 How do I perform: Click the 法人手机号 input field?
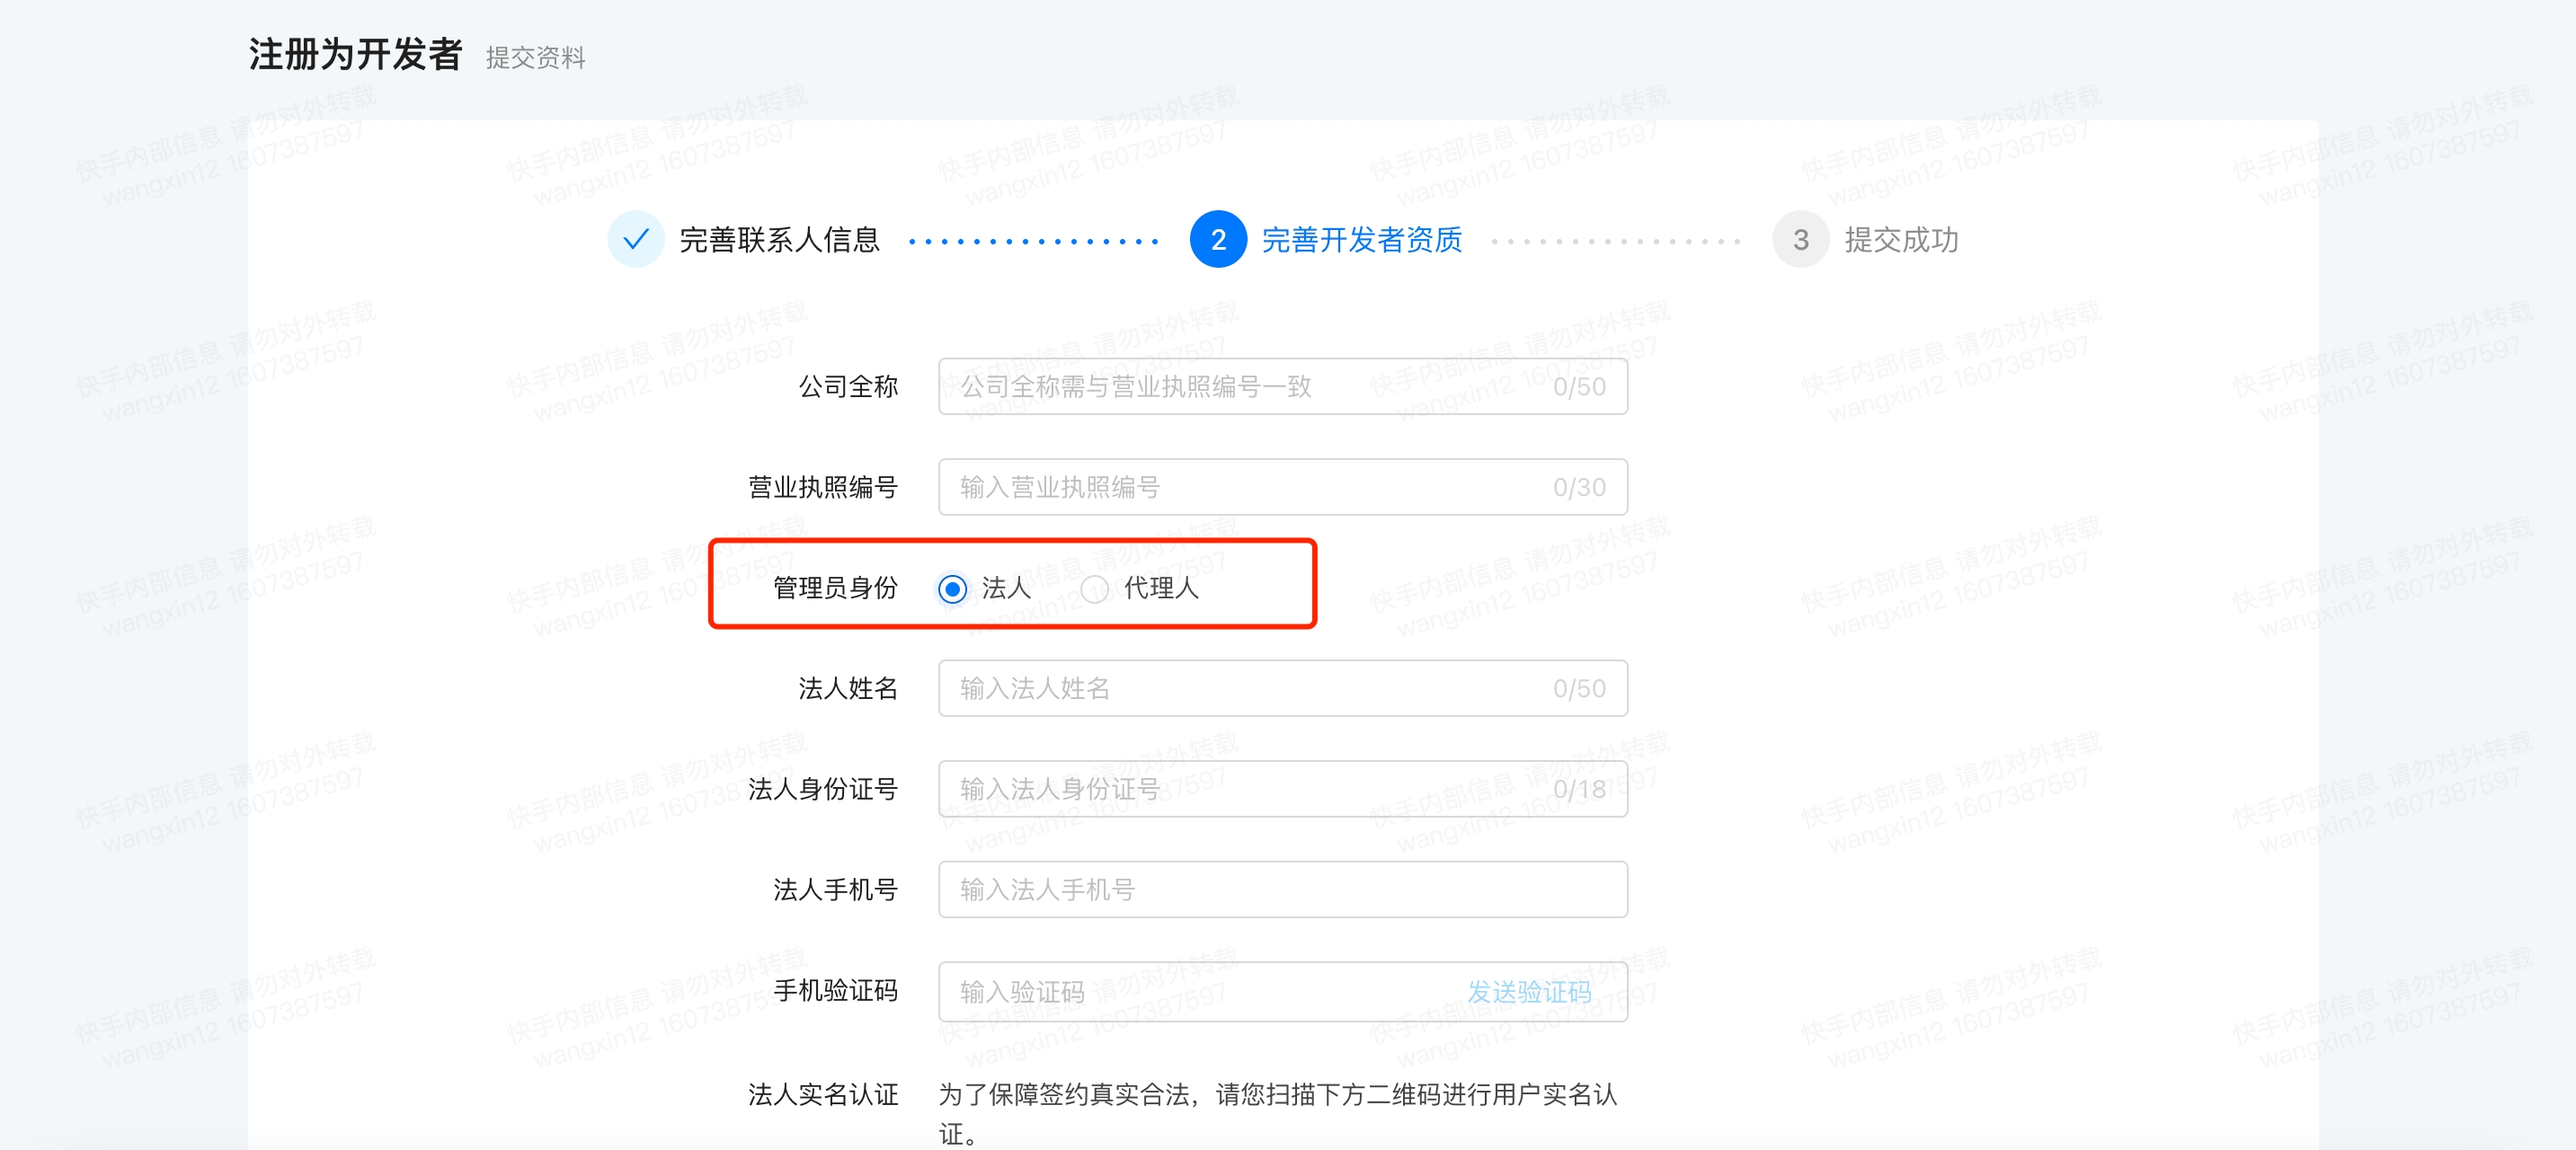(x=1283, y=890)
